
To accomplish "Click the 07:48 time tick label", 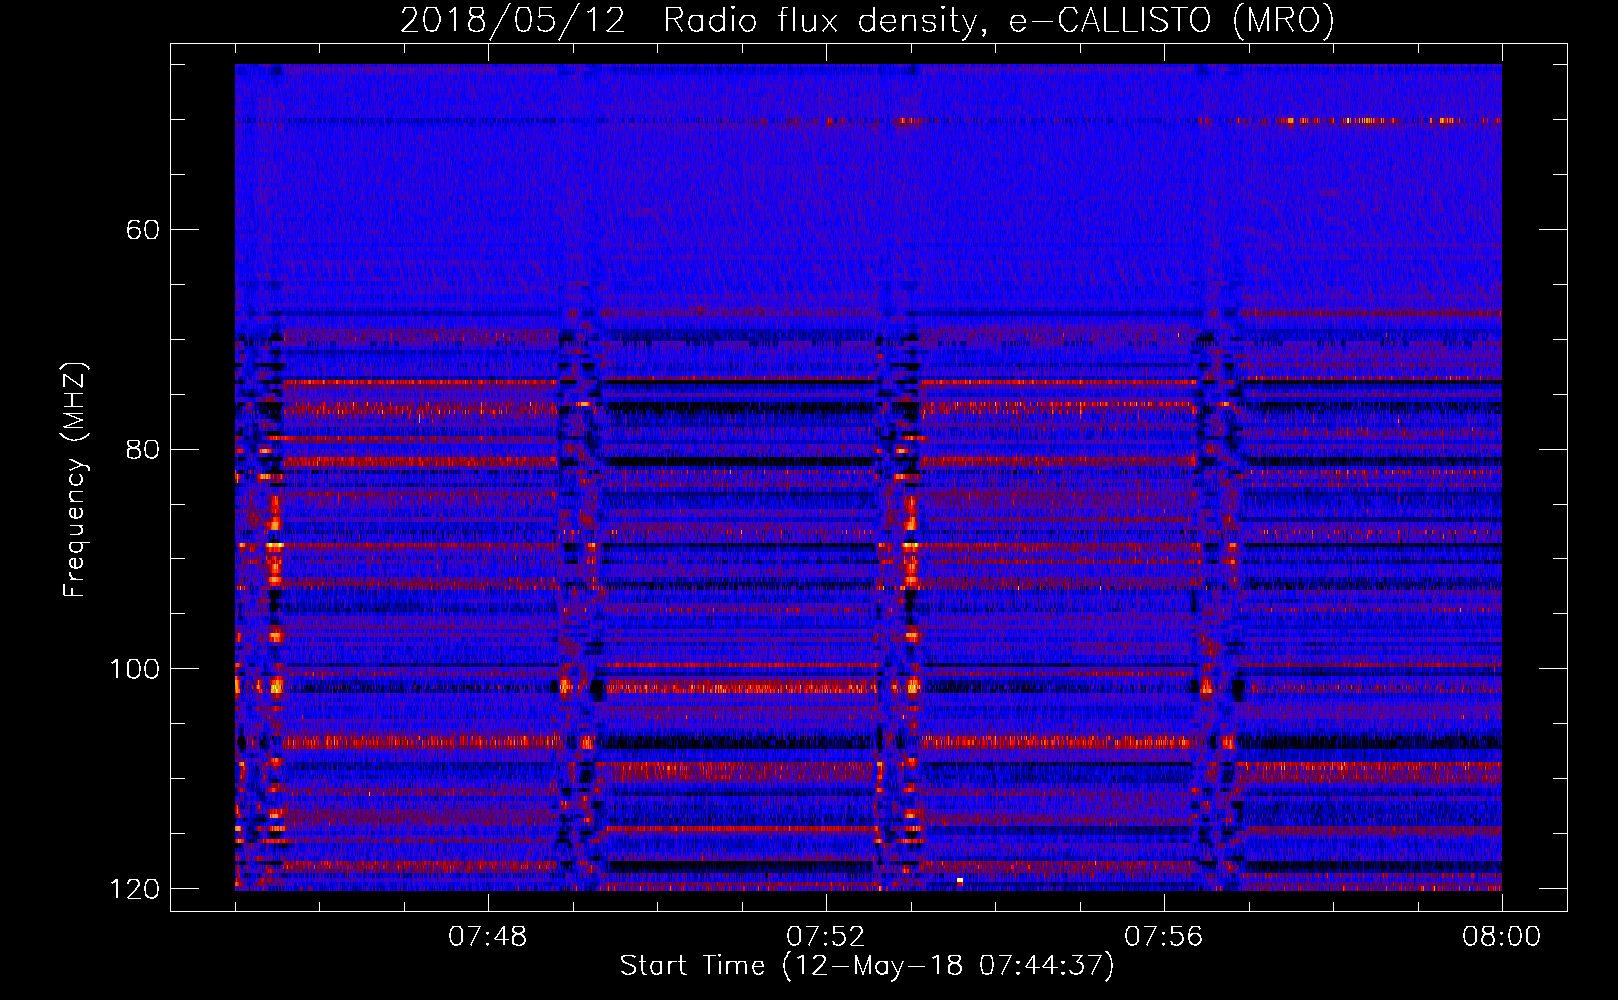I will 488,937.
